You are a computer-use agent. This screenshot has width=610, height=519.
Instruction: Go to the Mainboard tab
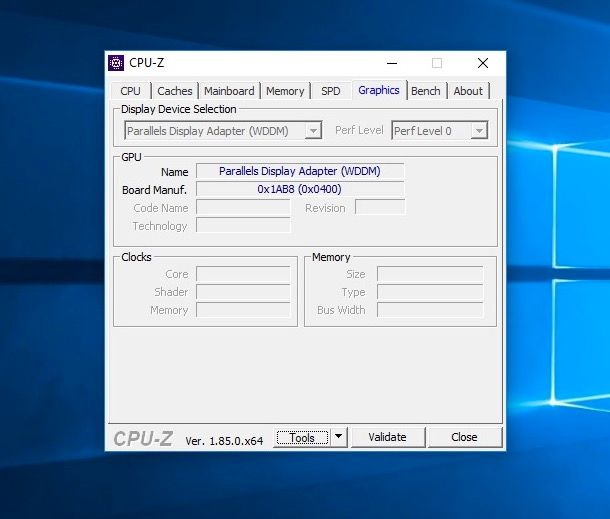[229, 91]
